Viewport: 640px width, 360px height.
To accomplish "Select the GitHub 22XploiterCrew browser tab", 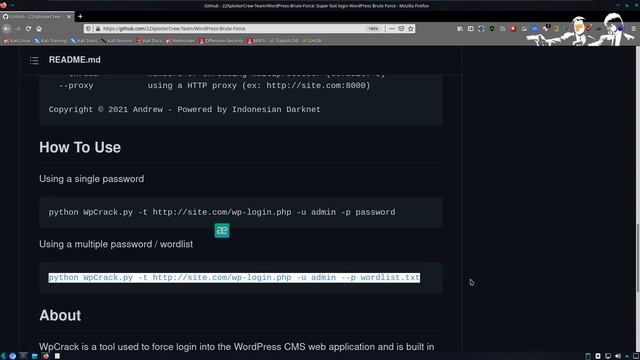I will [37, 17].
